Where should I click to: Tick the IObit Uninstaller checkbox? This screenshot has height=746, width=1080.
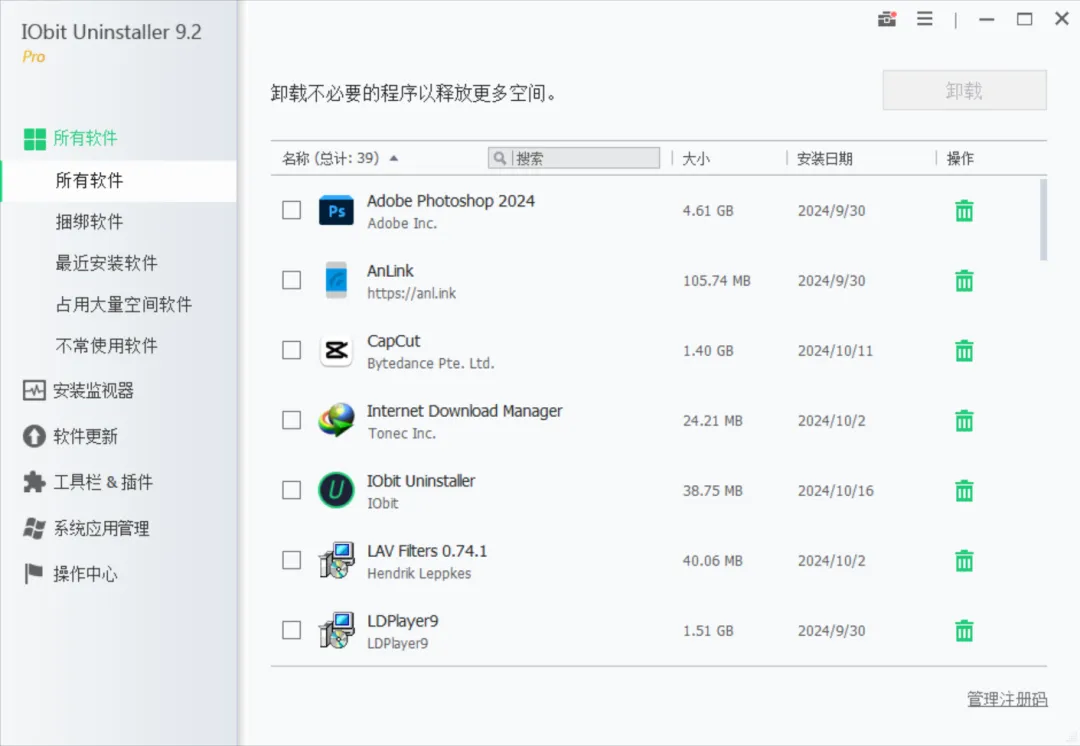pos(292,490)
